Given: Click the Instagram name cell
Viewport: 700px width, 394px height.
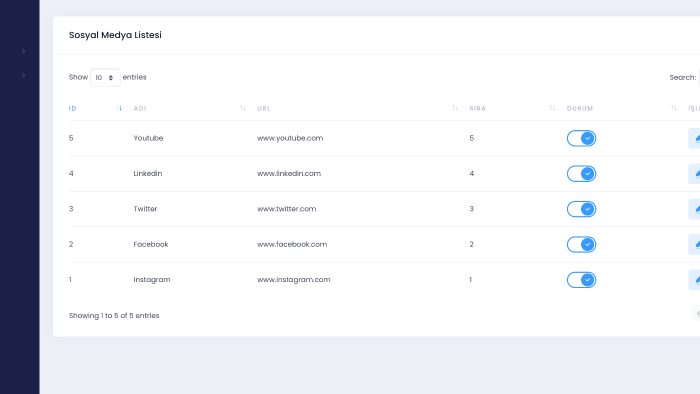Looking at the screenshot, I should (x=152, y=280).
